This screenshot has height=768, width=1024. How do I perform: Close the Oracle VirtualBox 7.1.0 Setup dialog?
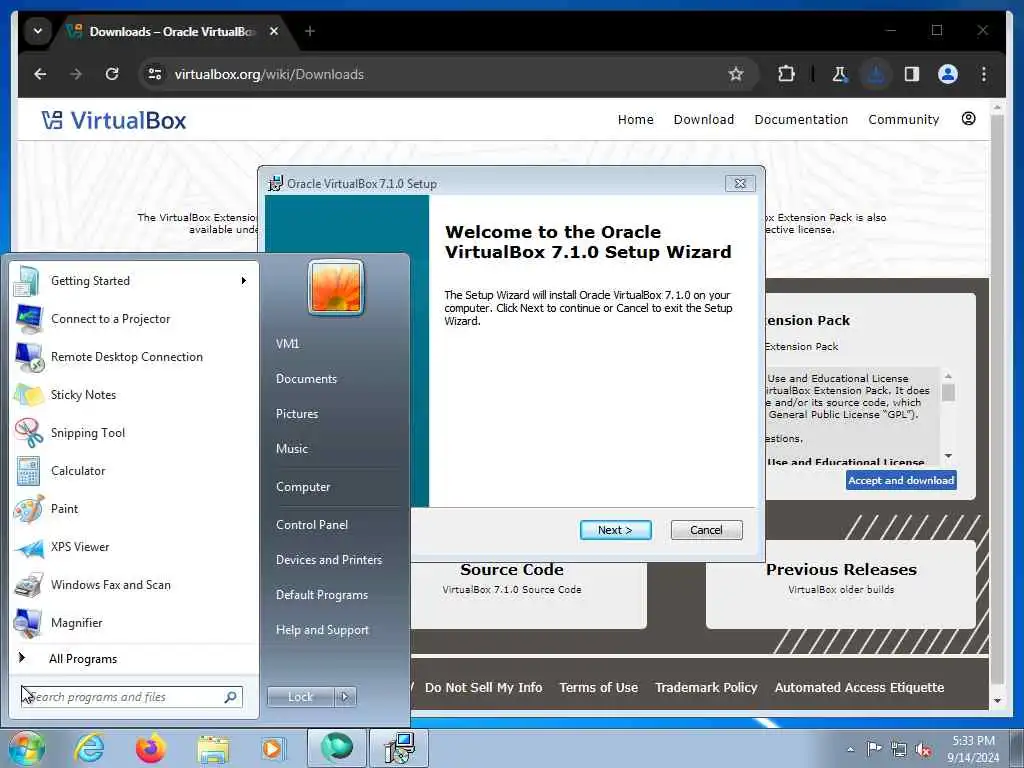point(740,184)
